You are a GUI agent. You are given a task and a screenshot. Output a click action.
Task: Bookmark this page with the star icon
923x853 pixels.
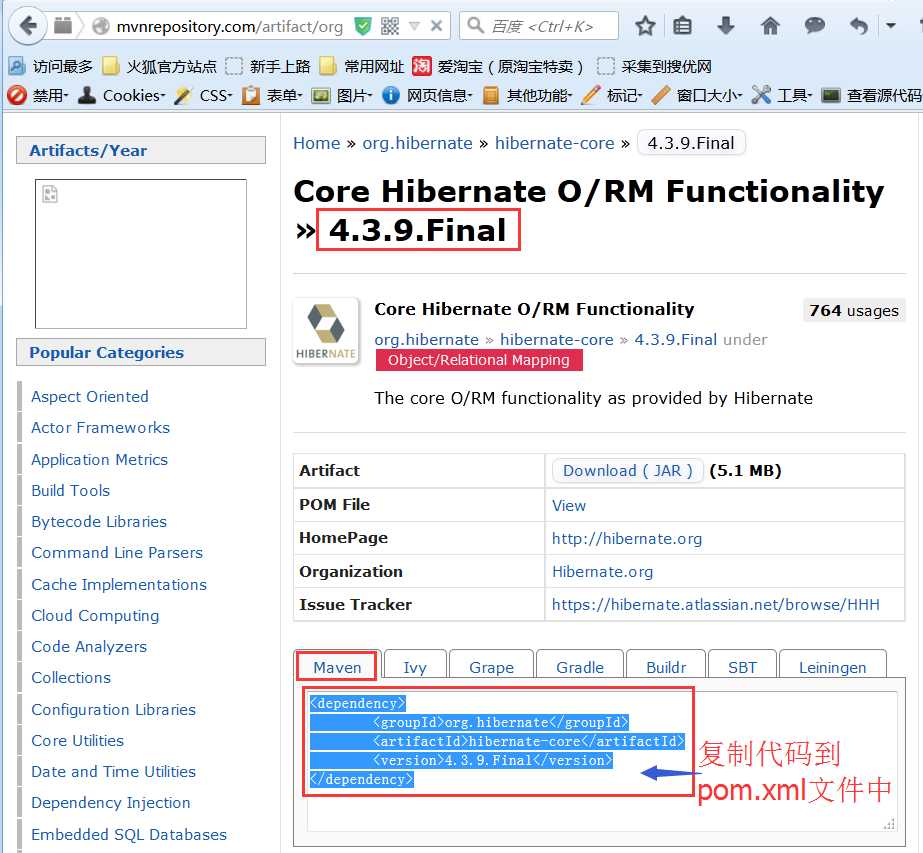[x=645, y=26]
